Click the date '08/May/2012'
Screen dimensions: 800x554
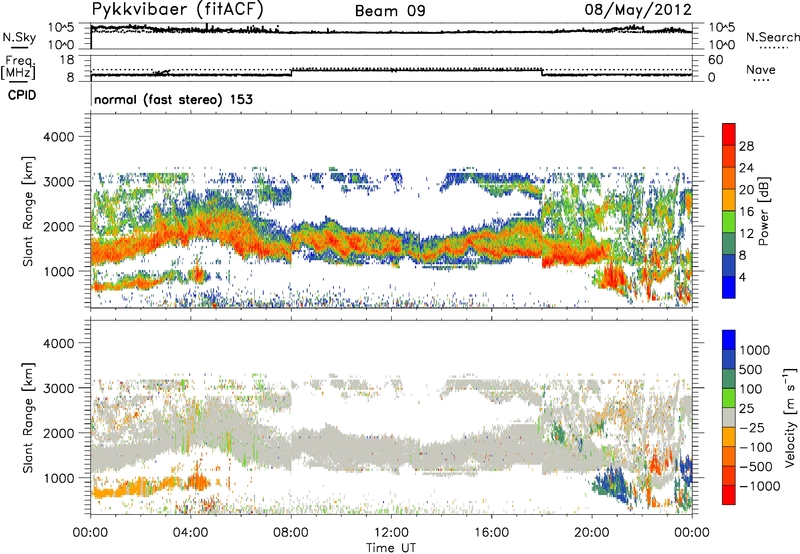[638, 10]
